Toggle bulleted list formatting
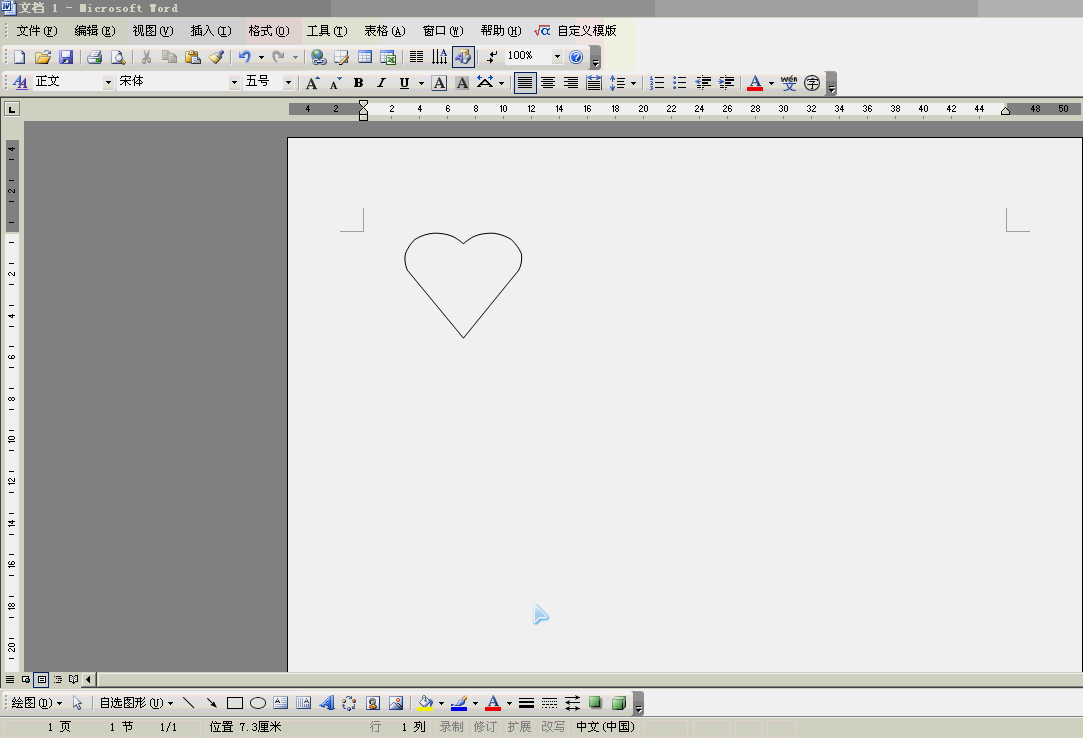 click(x=680, y=83)
